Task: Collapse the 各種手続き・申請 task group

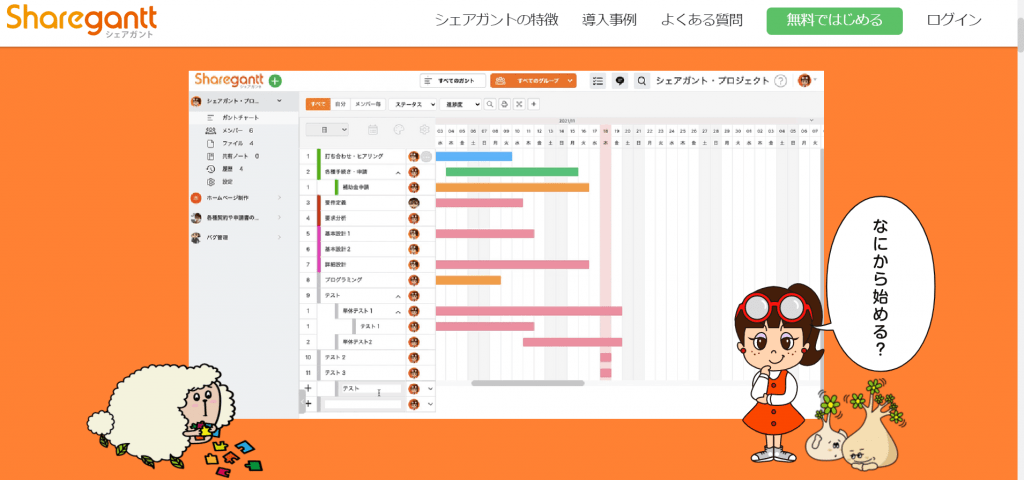Action: pyautogui.click(x=398, y=172)
